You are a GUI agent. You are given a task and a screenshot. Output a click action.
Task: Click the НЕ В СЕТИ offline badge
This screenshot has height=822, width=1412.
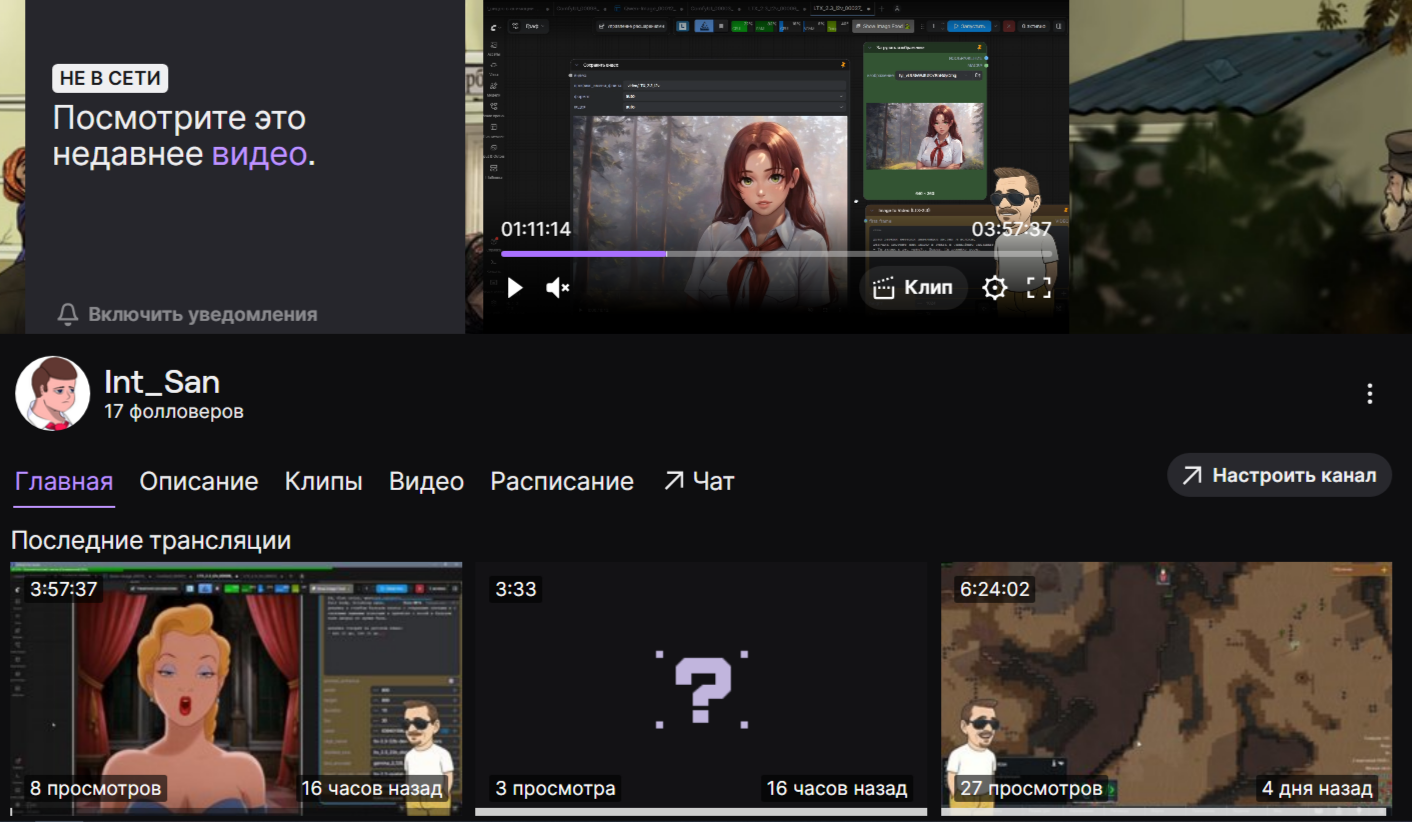click(110, 78)
